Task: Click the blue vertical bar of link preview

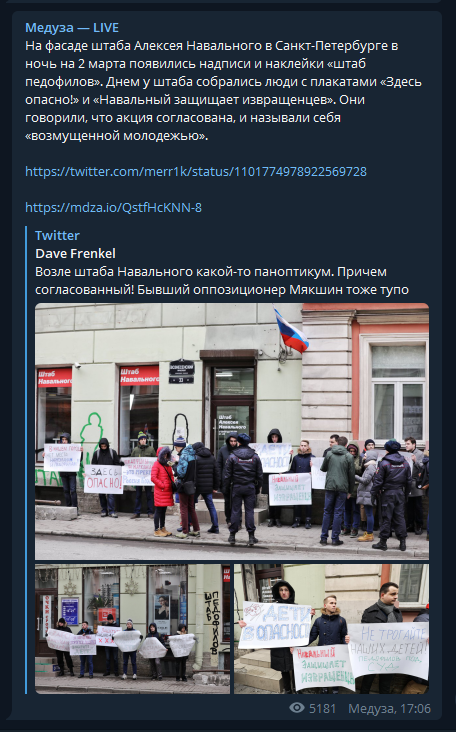Action: coord(27,460)
